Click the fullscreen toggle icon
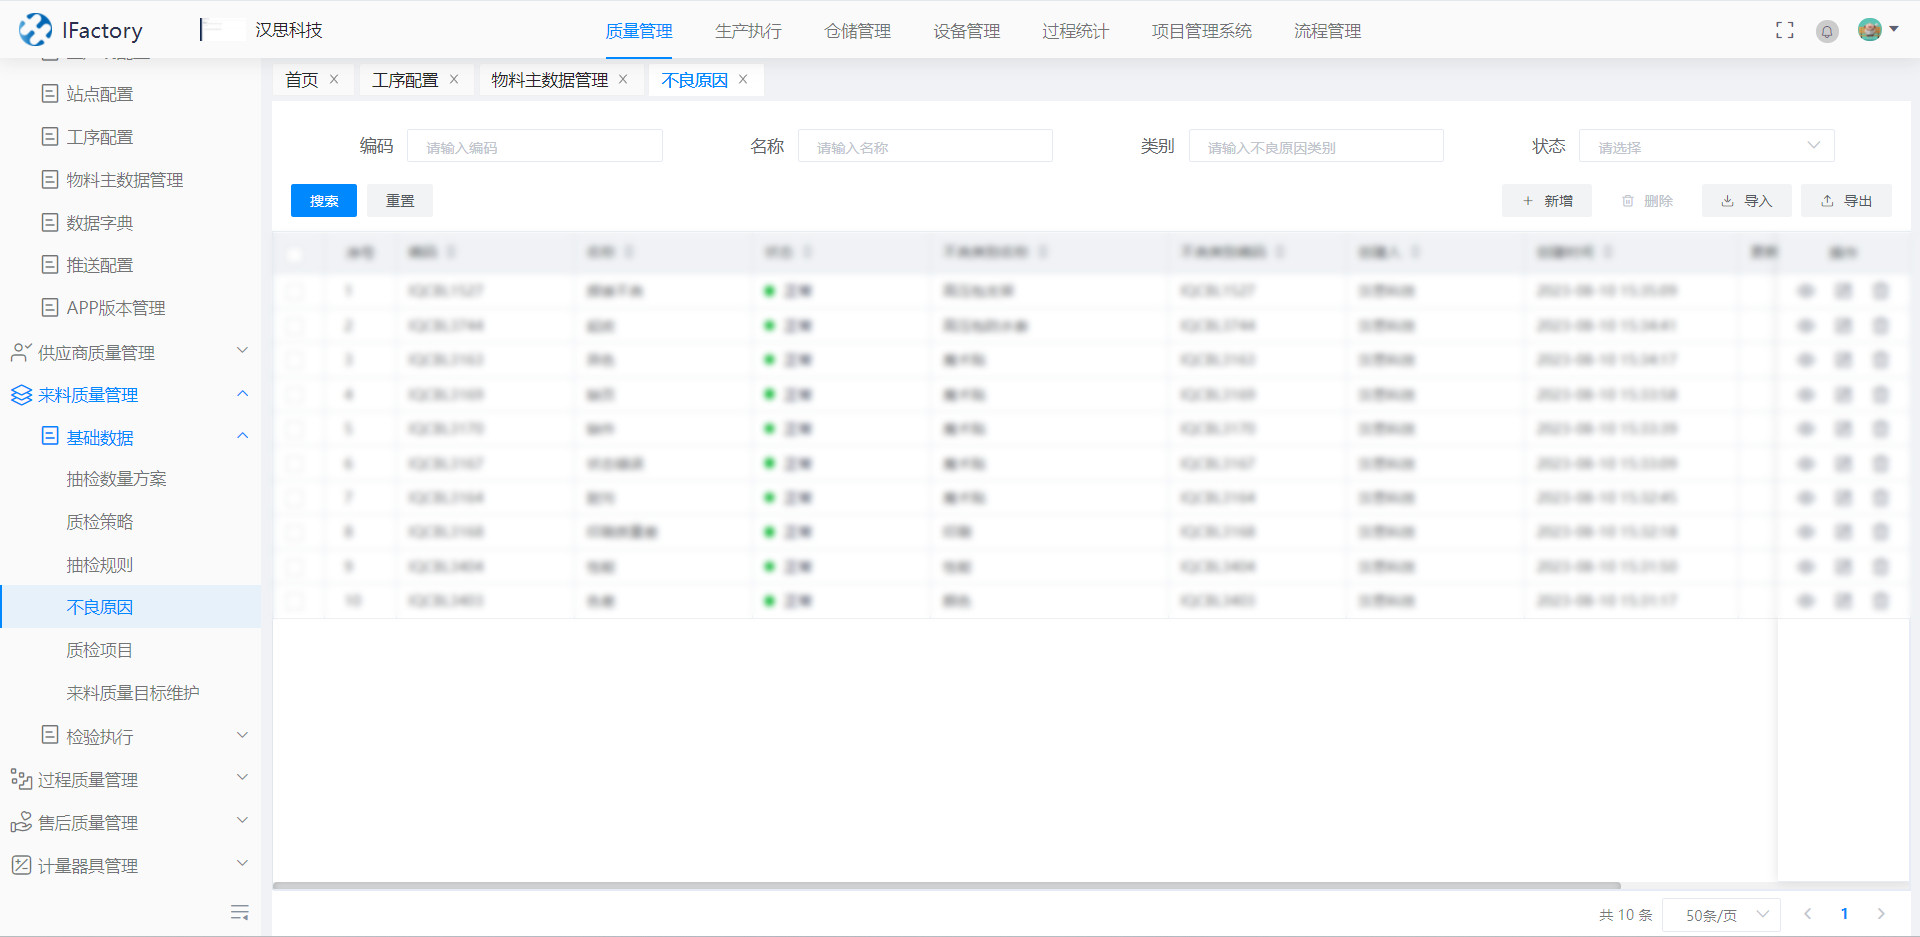1920x937 pixels. pos(1784,30)
